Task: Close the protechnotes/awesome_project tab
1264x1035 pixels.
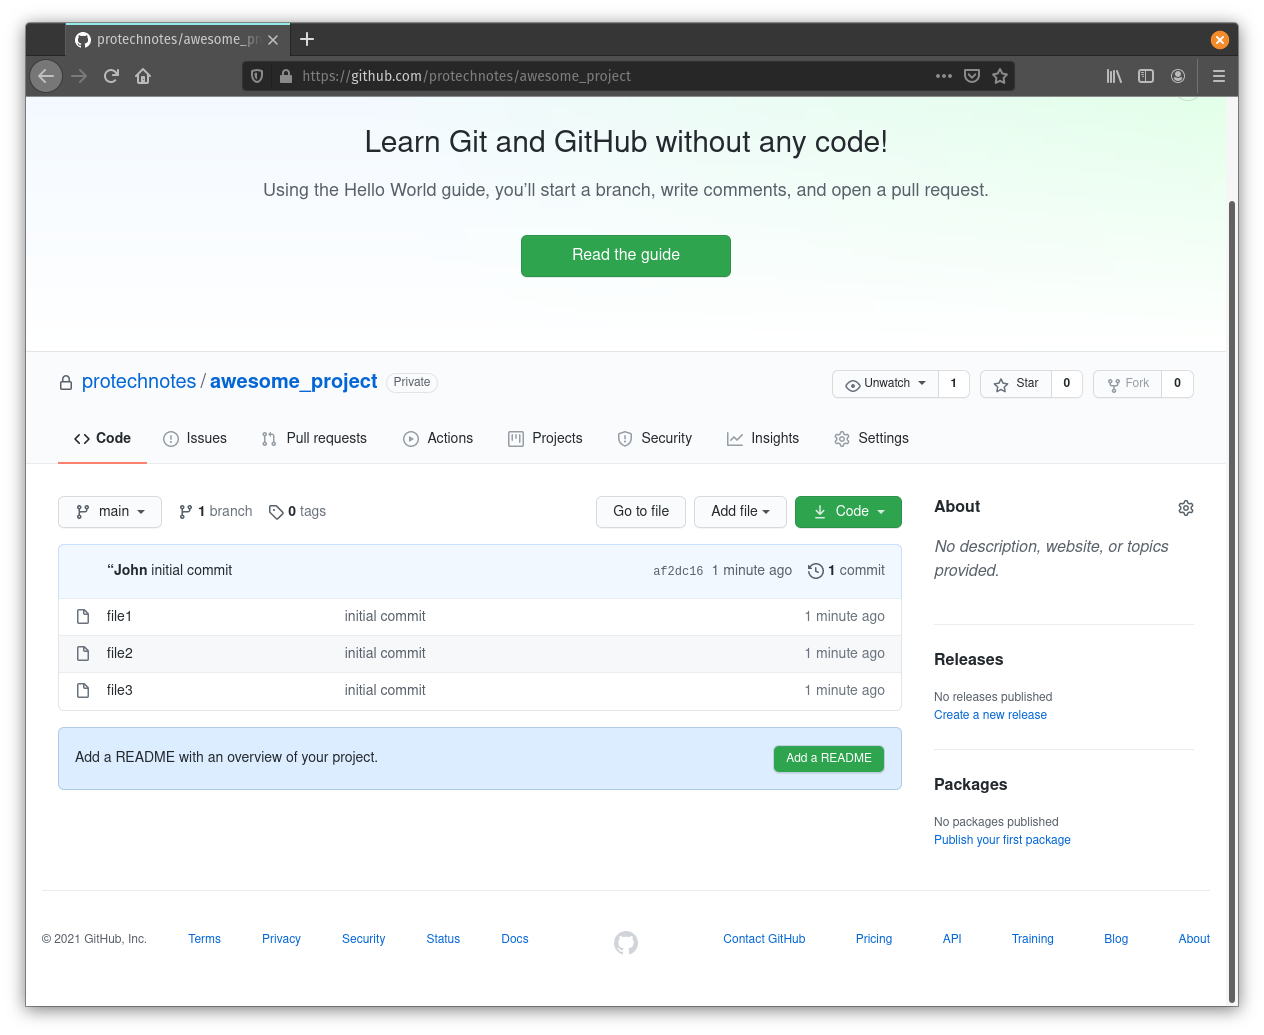Action: pyautogui.click(x=273, y=40)
